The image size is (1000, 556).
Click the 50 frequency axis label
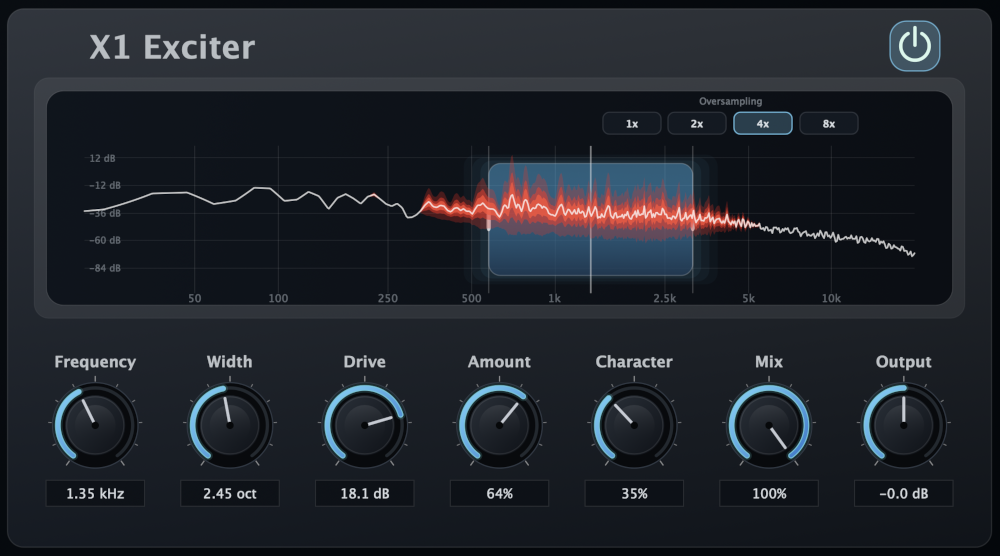[195, 298]
